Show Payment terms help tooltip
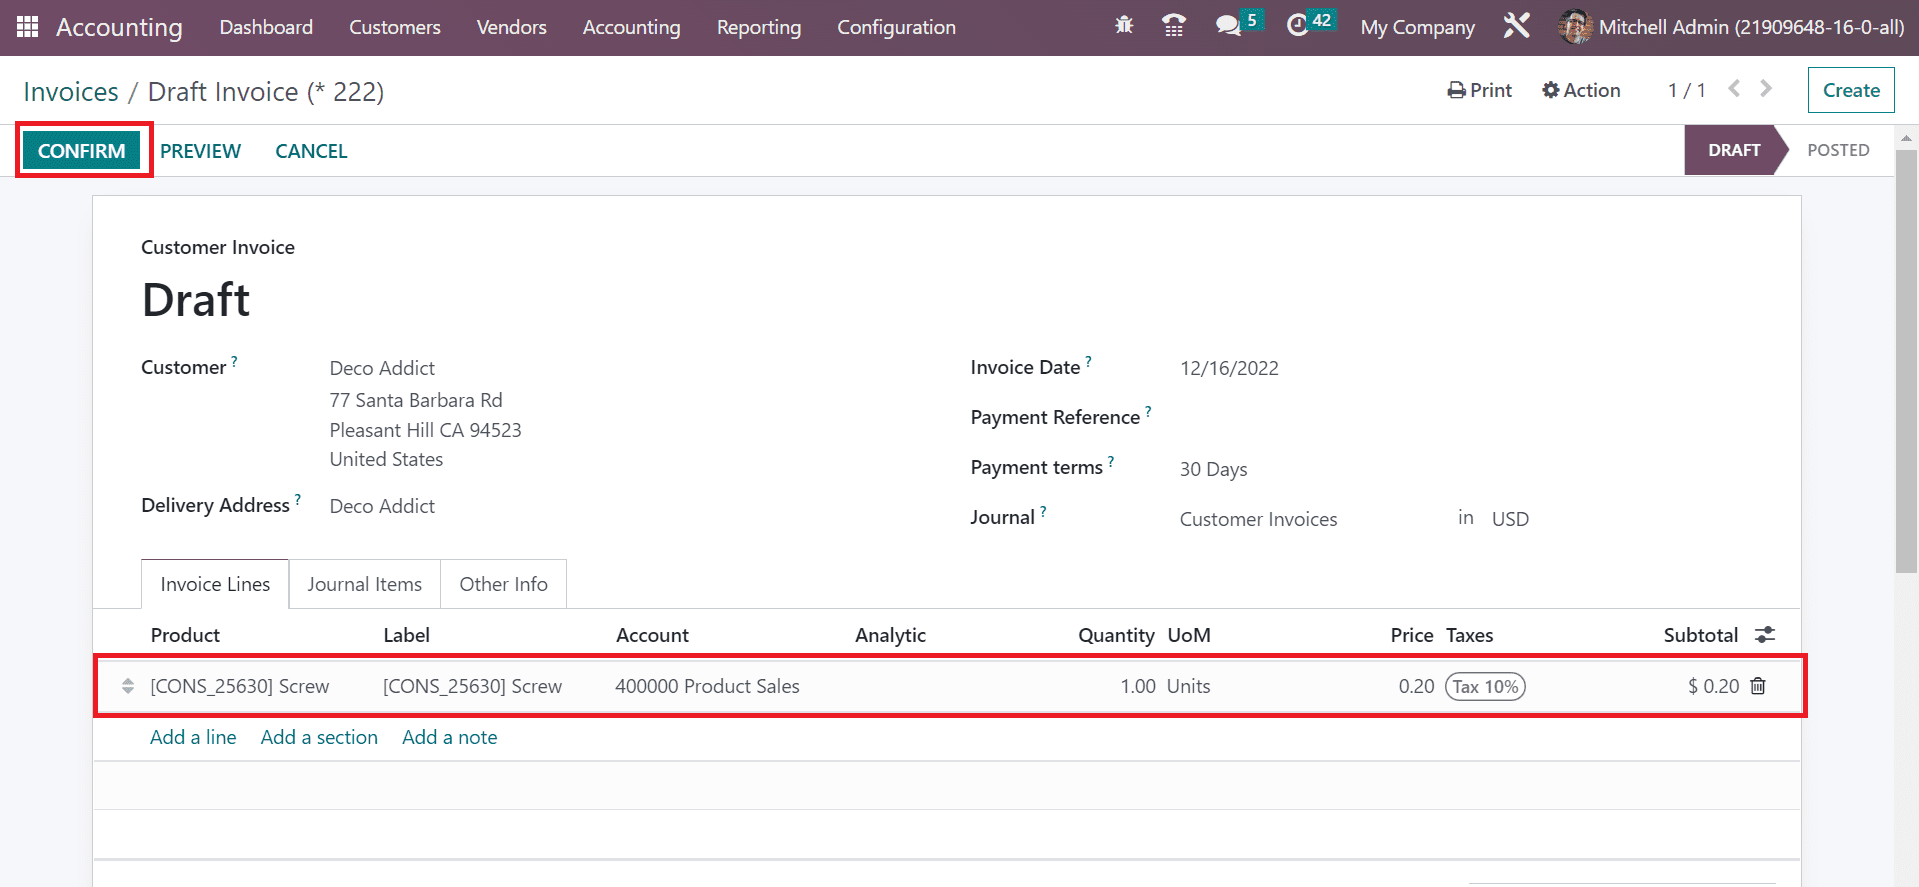The width and height of the screenshot is (1919, 887). pos(1111,461)
